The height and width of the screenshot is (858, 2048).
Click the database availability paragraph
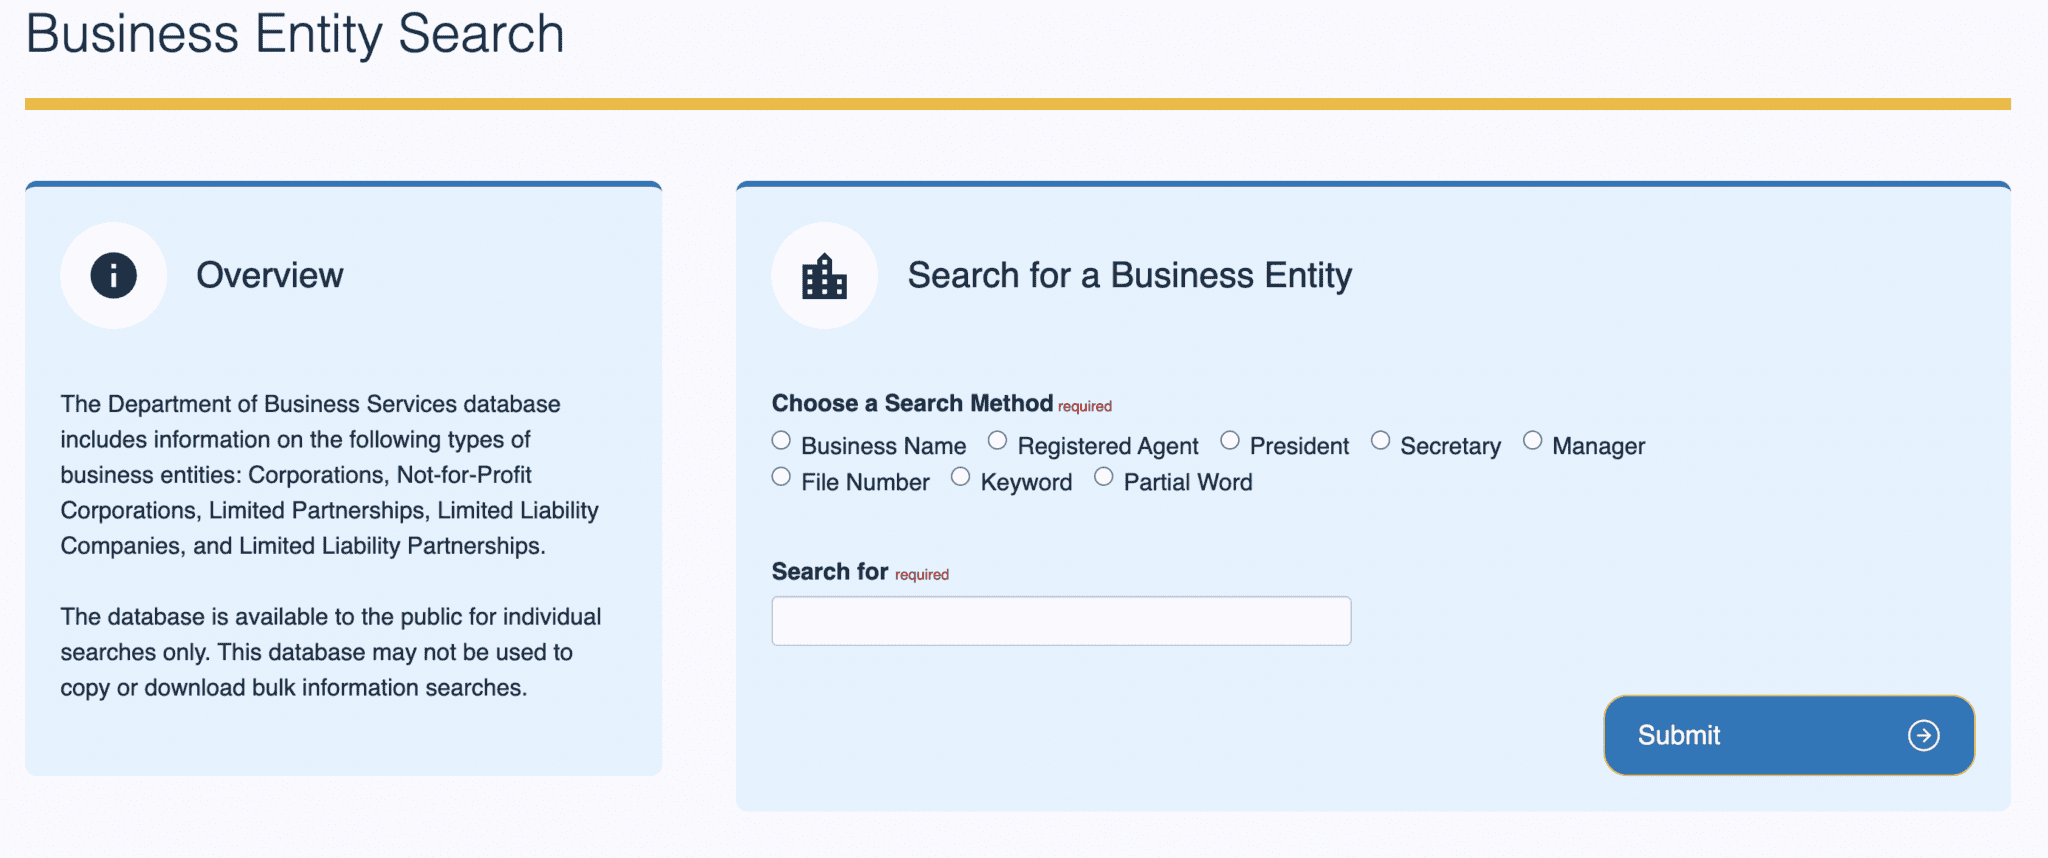(331, 652)
